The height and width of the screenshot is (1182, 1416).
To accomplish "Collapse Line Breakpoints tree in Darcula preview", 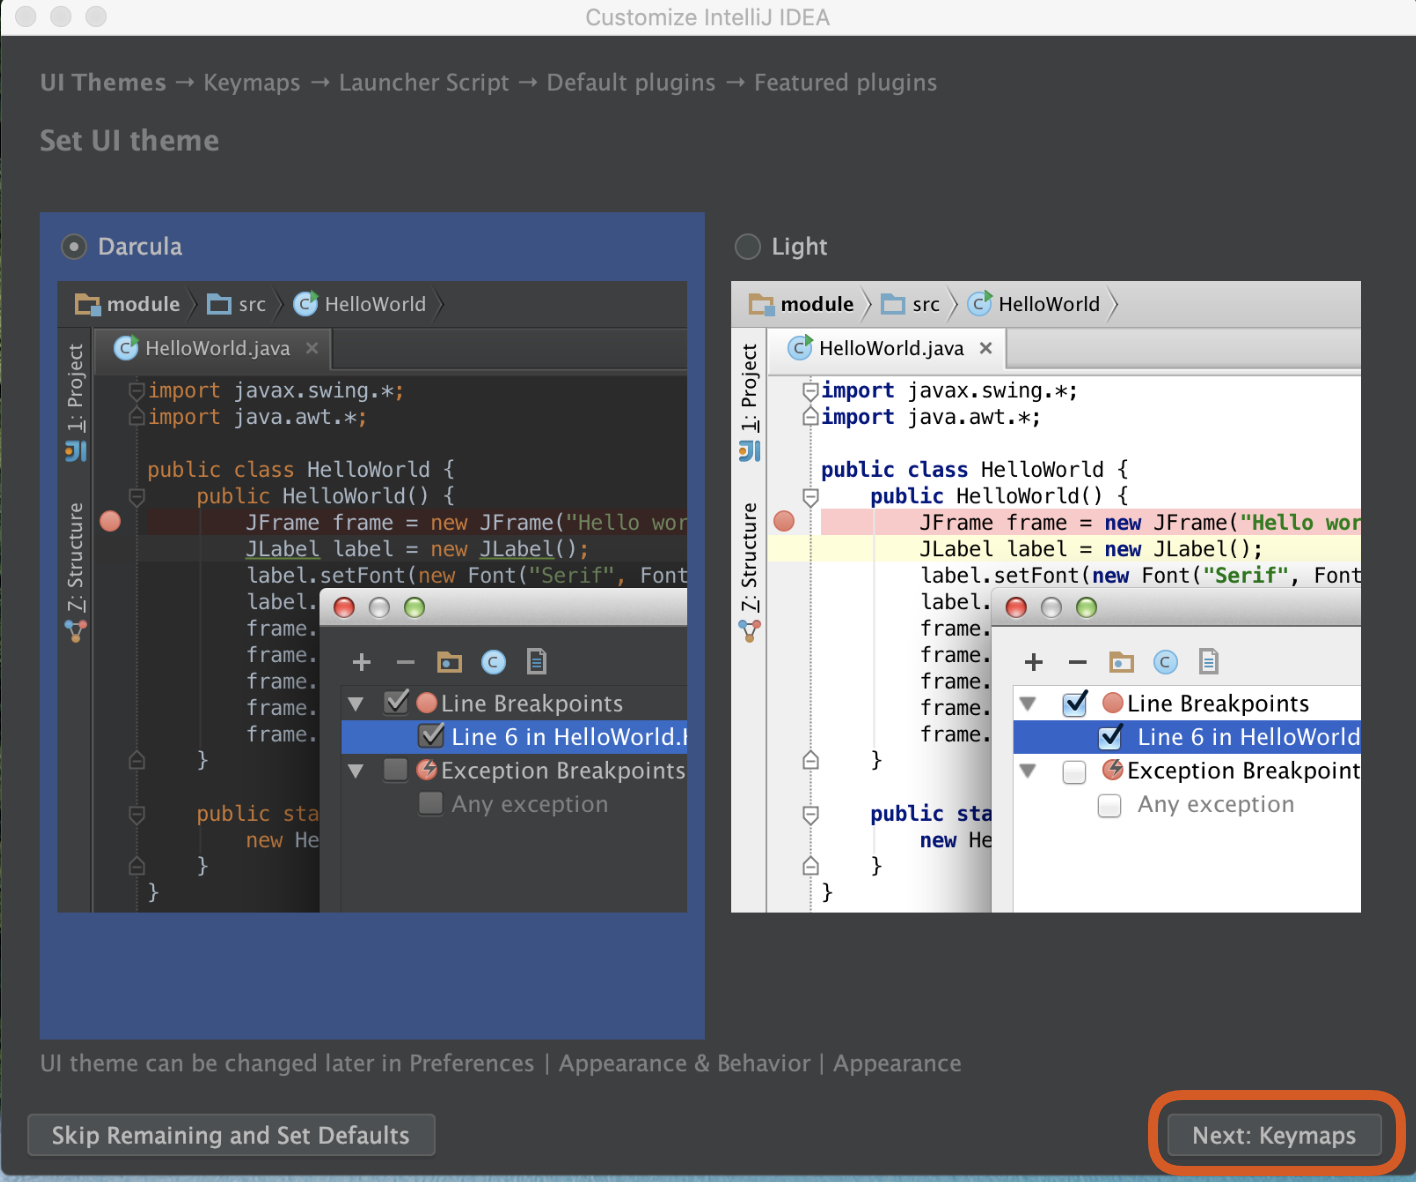I will [356, 704].
